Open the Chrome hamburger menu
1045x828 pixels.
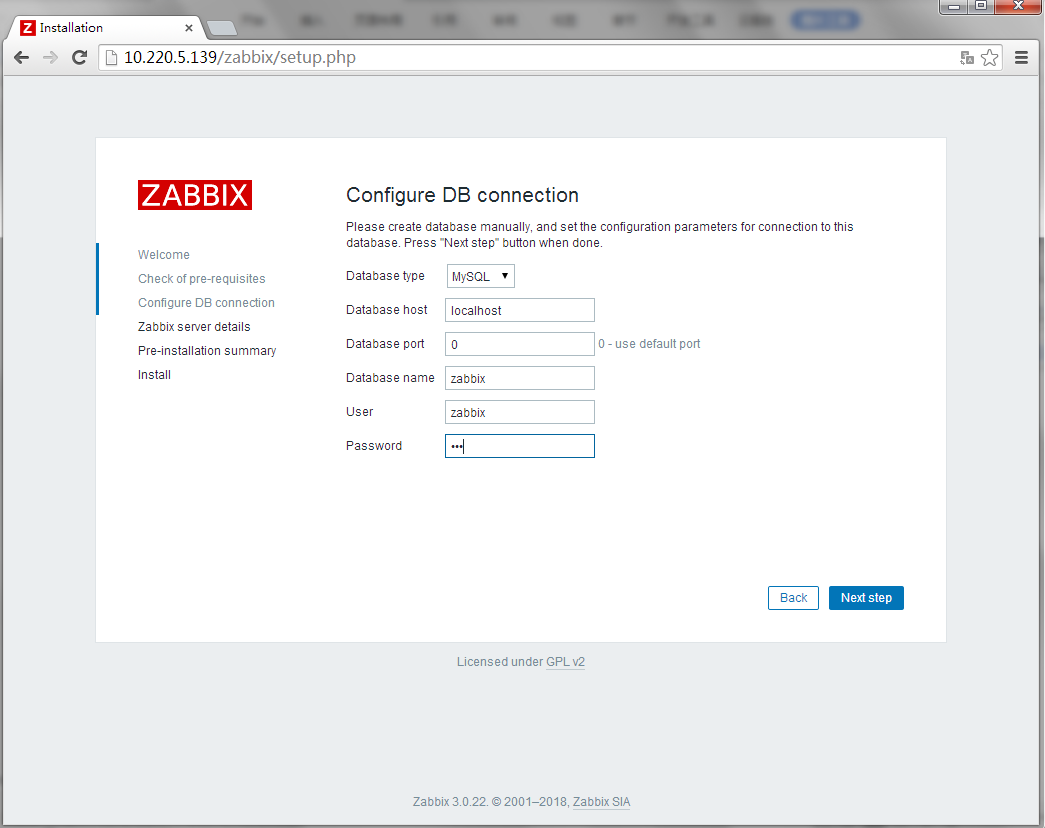(1021, 57)
